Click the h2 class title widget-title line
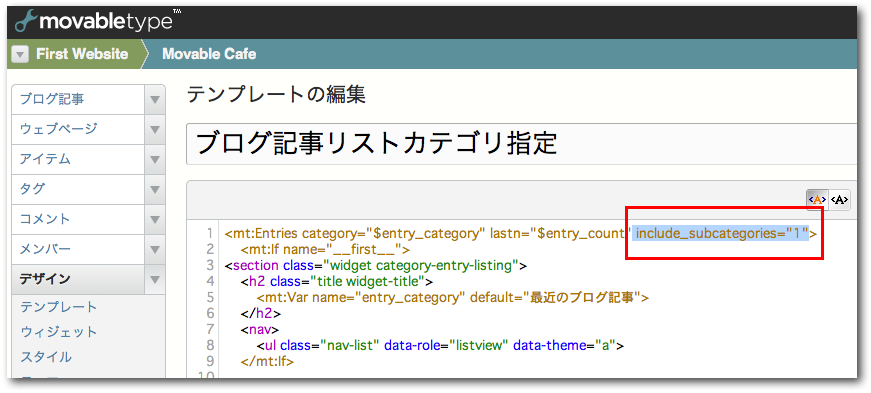This screenshot has width=871, height=393. (337, 281)
